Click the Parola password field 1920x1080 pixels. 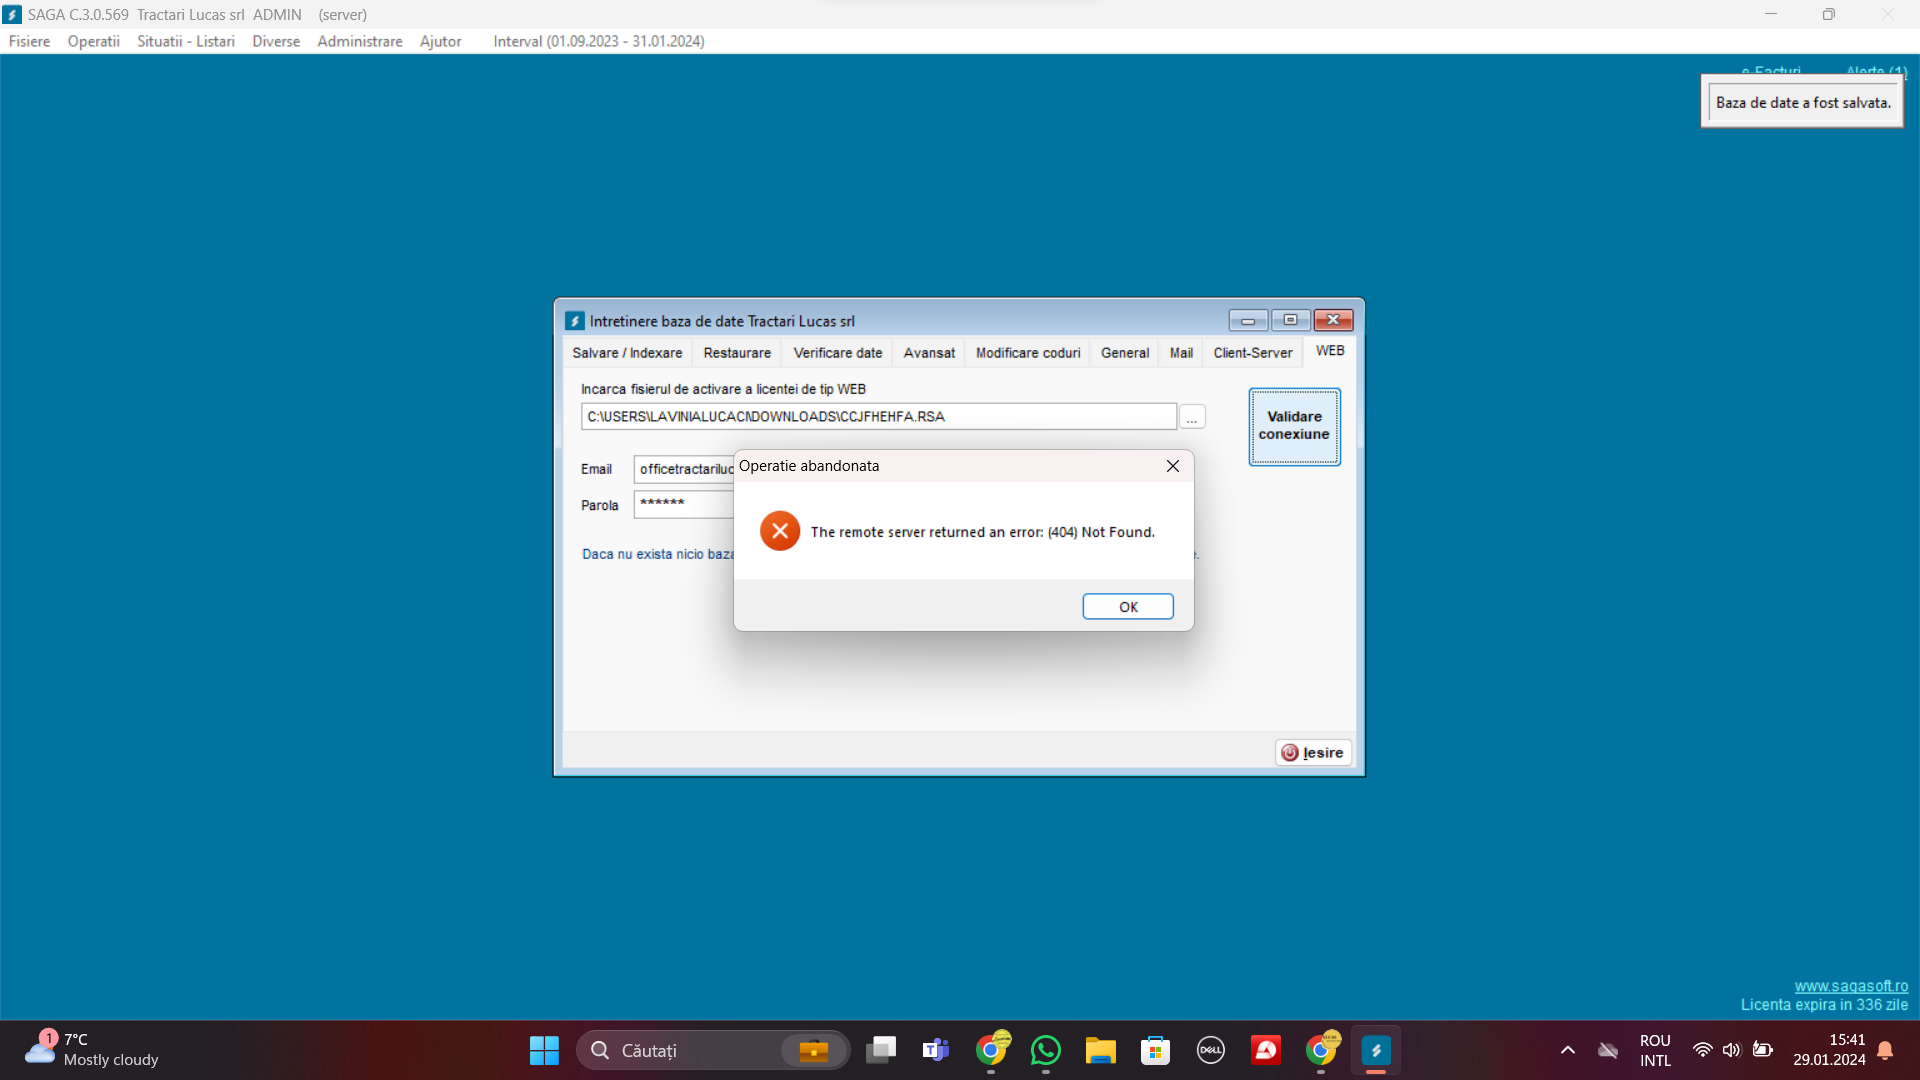pyautogui.click(x=685, y=505)
